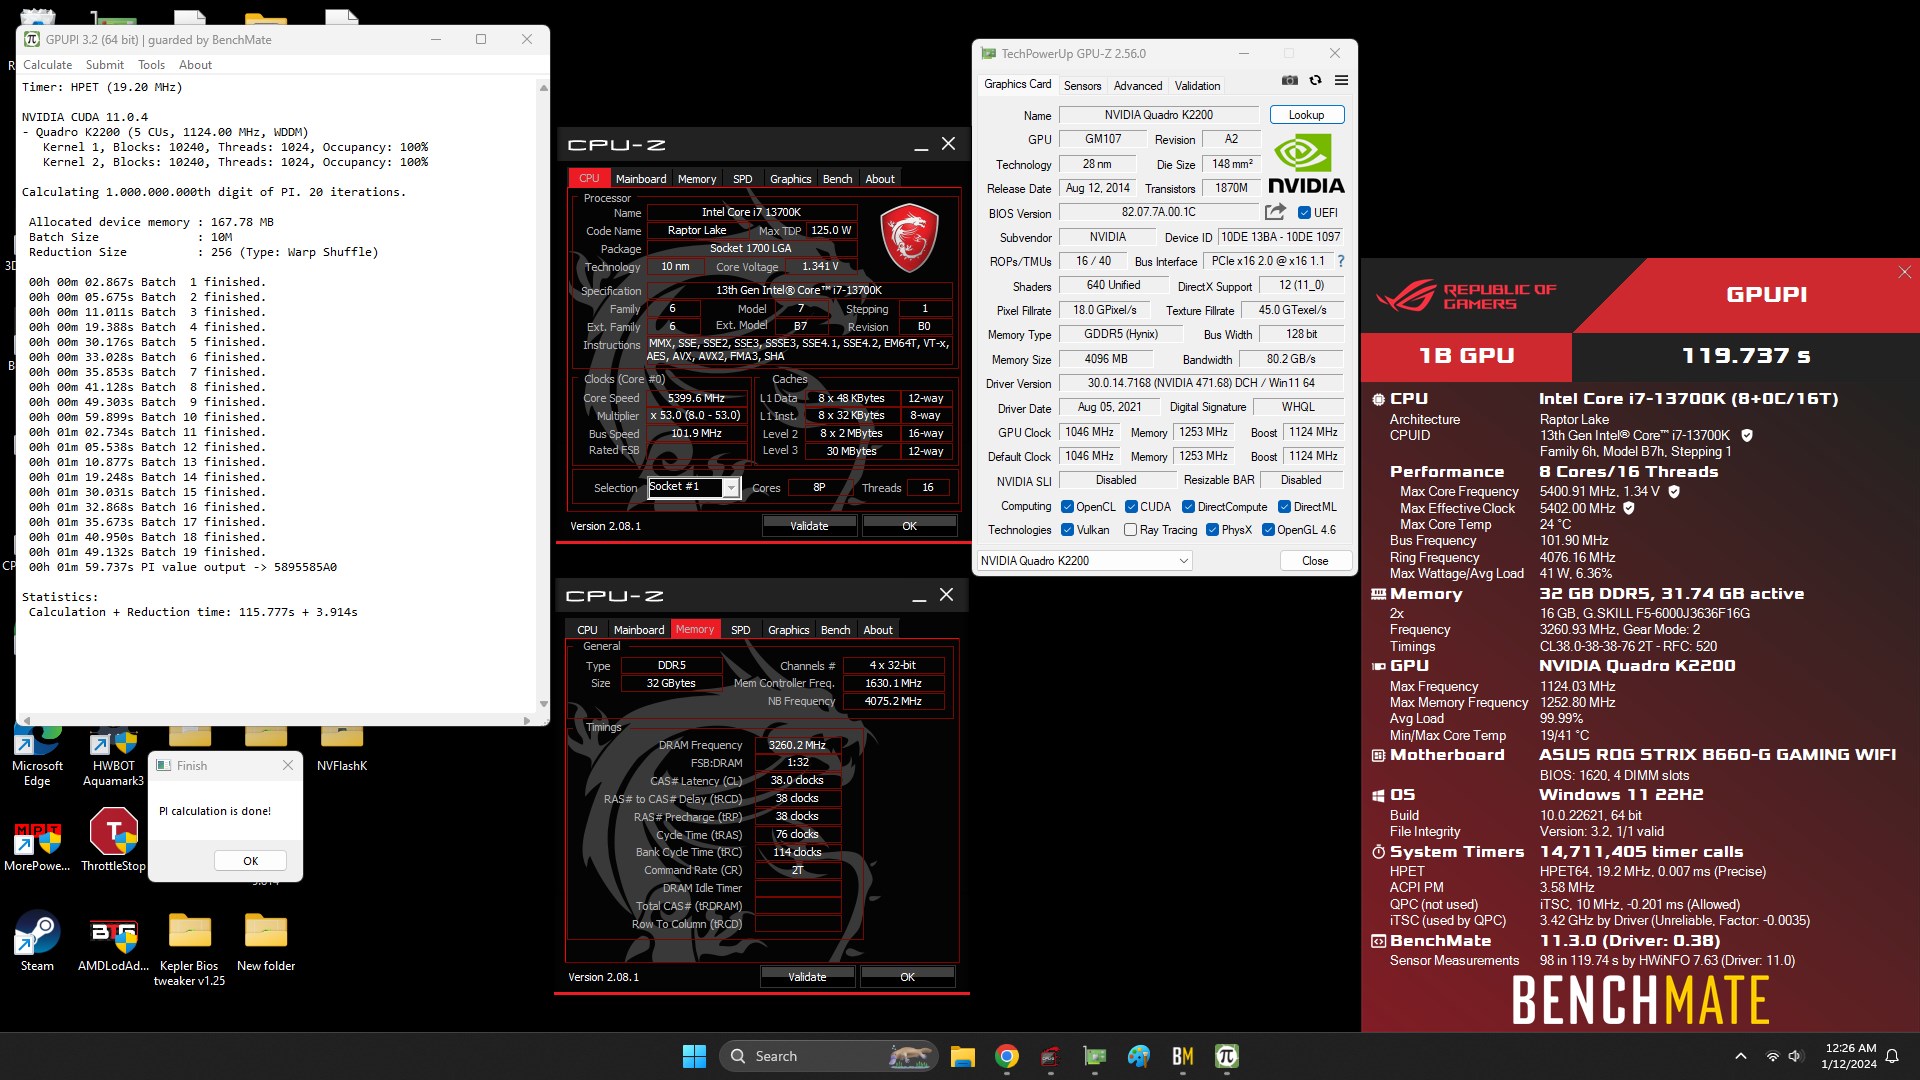Open the GPU-Z hamburger menu
Image resolution: width=1920 pixels, height=1080 pixels.
coord(1342,80)
